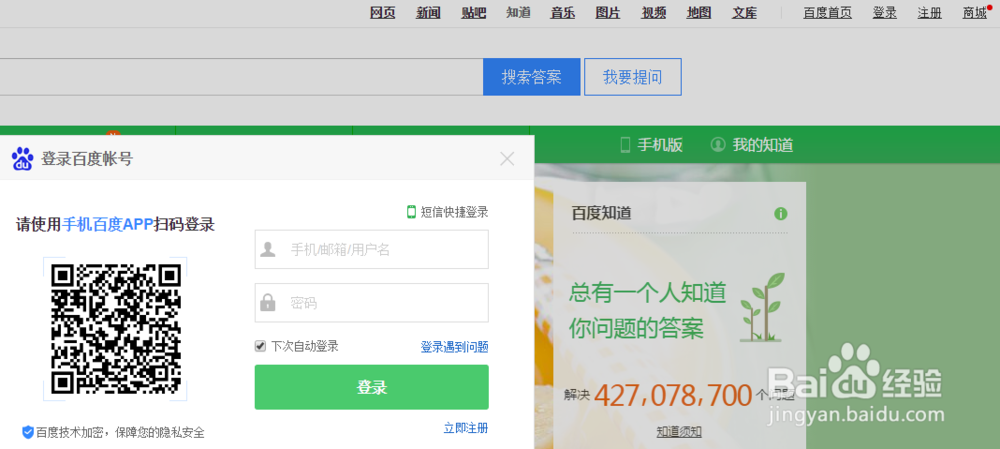Focus the main search input box
The height and width of the screenshot is (449, 1000).
tap(241, 77)
